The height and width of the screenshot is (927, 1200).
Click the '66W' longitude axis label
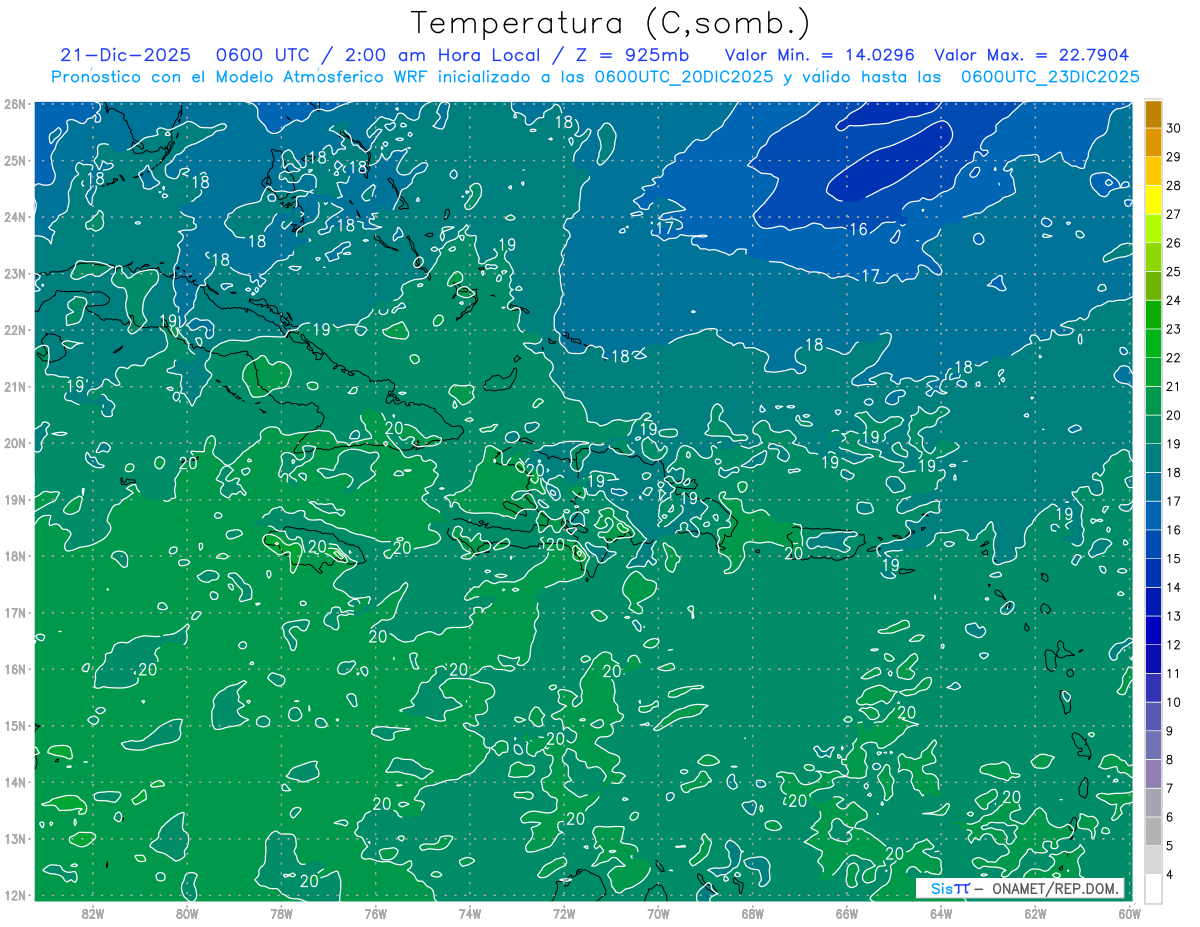tap(847, 913)
